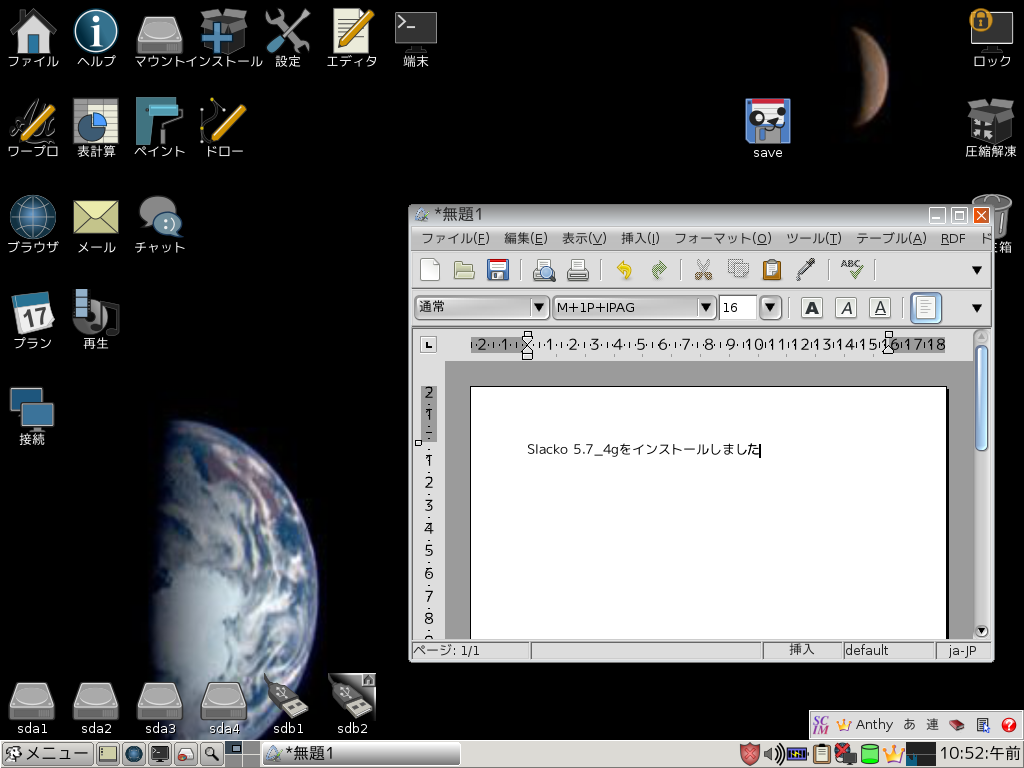The height and width of the screenshot is (768, 1024).
Task: Click the font size field showing 16
Action: [x=738, y=307]
